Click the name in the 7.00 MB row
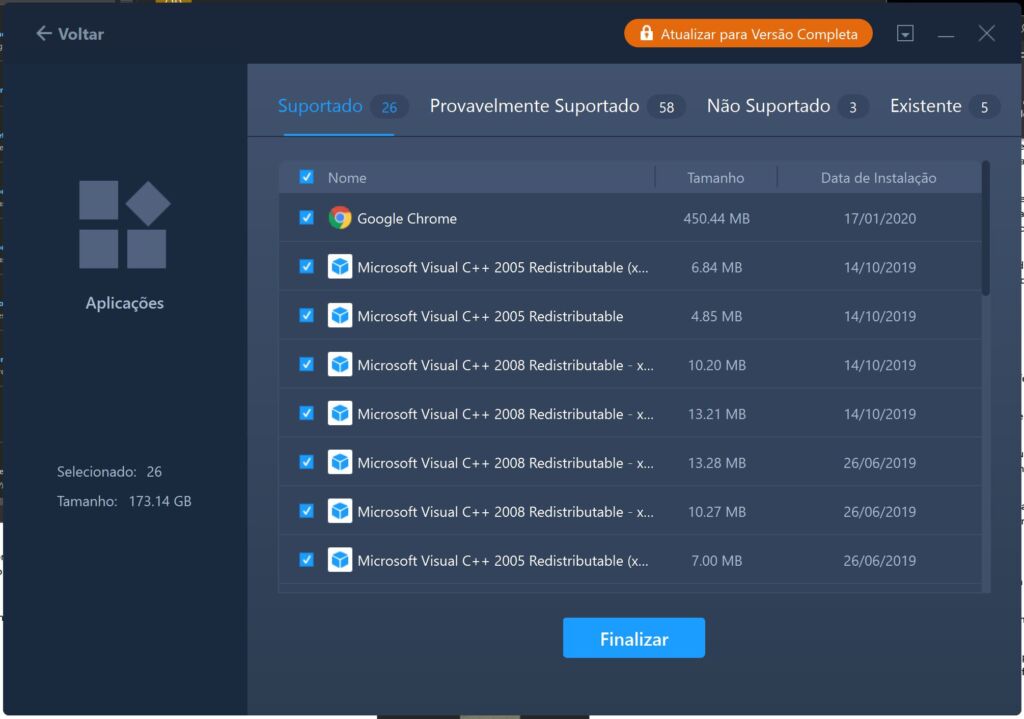The height and width of the screenshot is (719, 1024). (x=503, y=560)
